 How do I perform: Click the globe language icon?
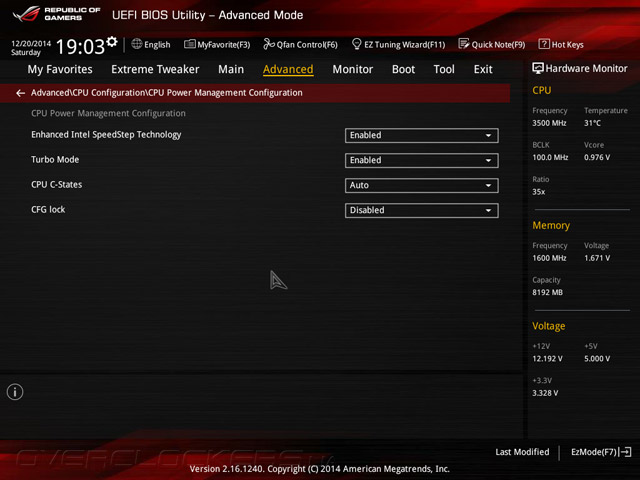[137, 44]
